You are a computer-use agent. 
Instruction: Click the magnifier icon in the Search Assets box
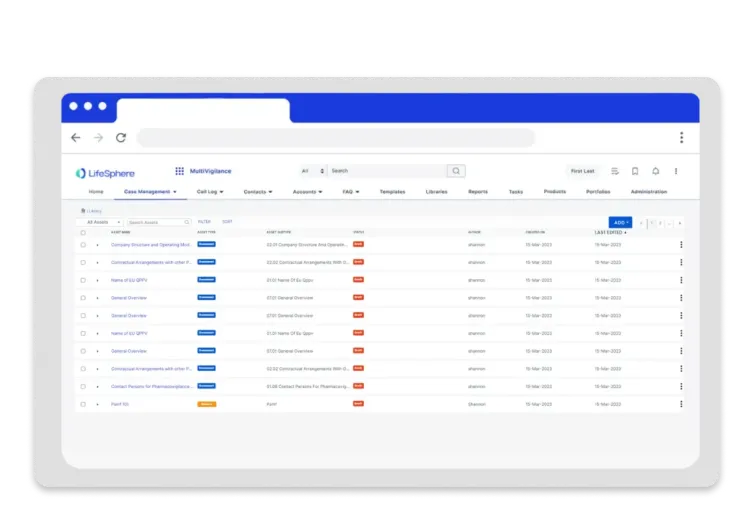pyautogui.click(x=186, y=222)
